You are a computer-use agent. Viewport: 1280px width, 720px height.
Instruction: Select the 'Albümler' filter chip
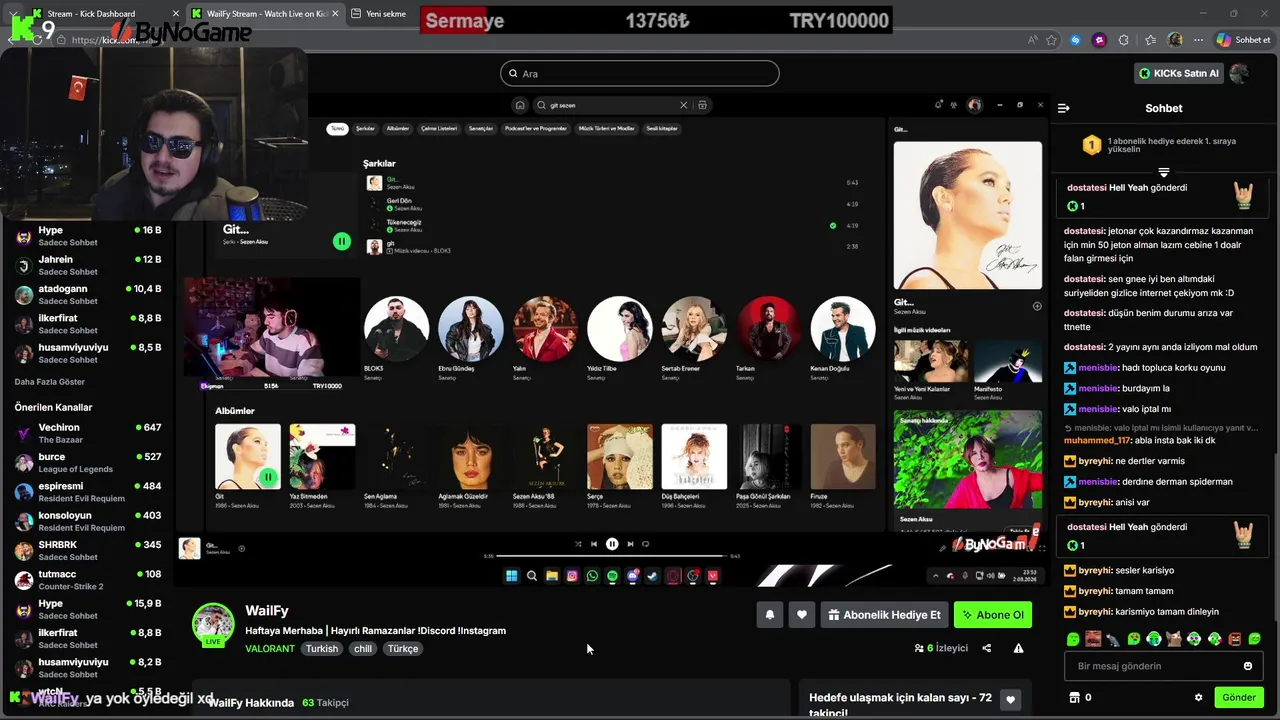[398, 129]
